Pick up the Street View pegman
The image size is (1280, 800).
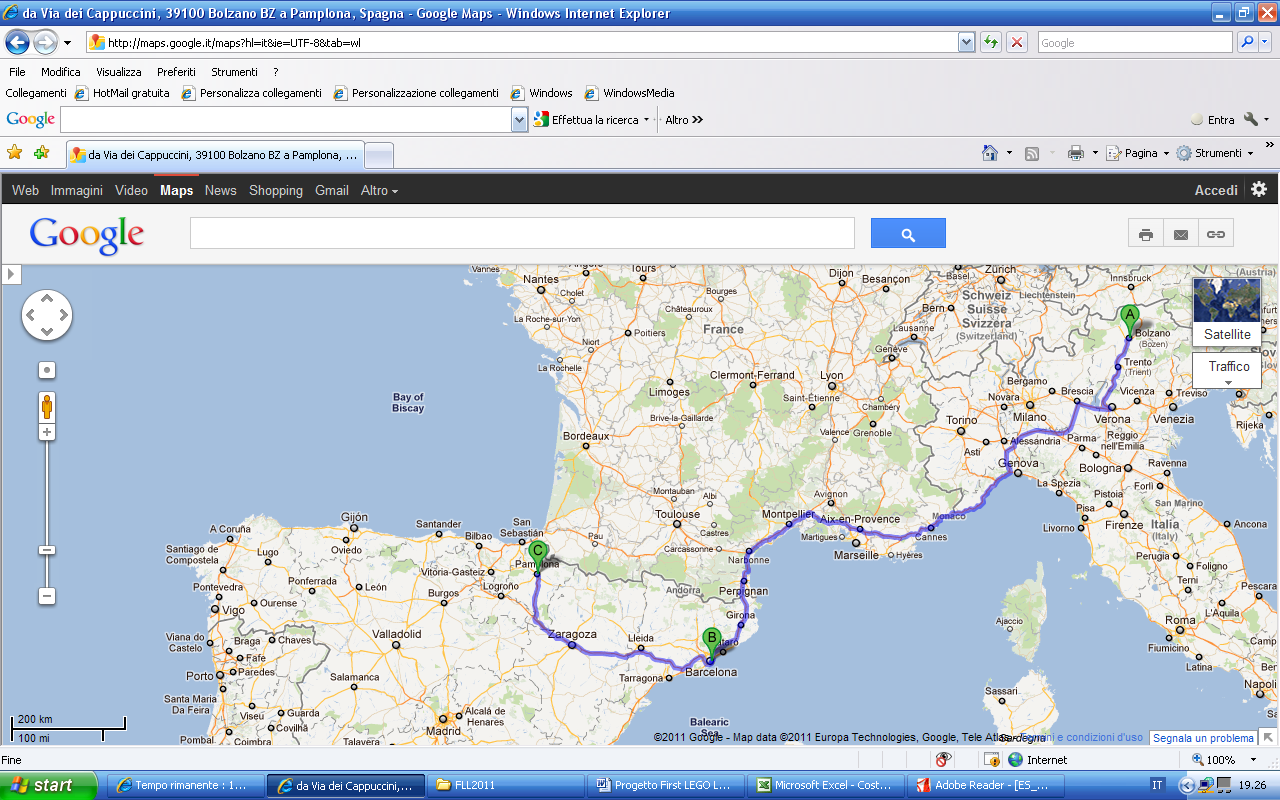pyautogui.click(x=47, y=407)
